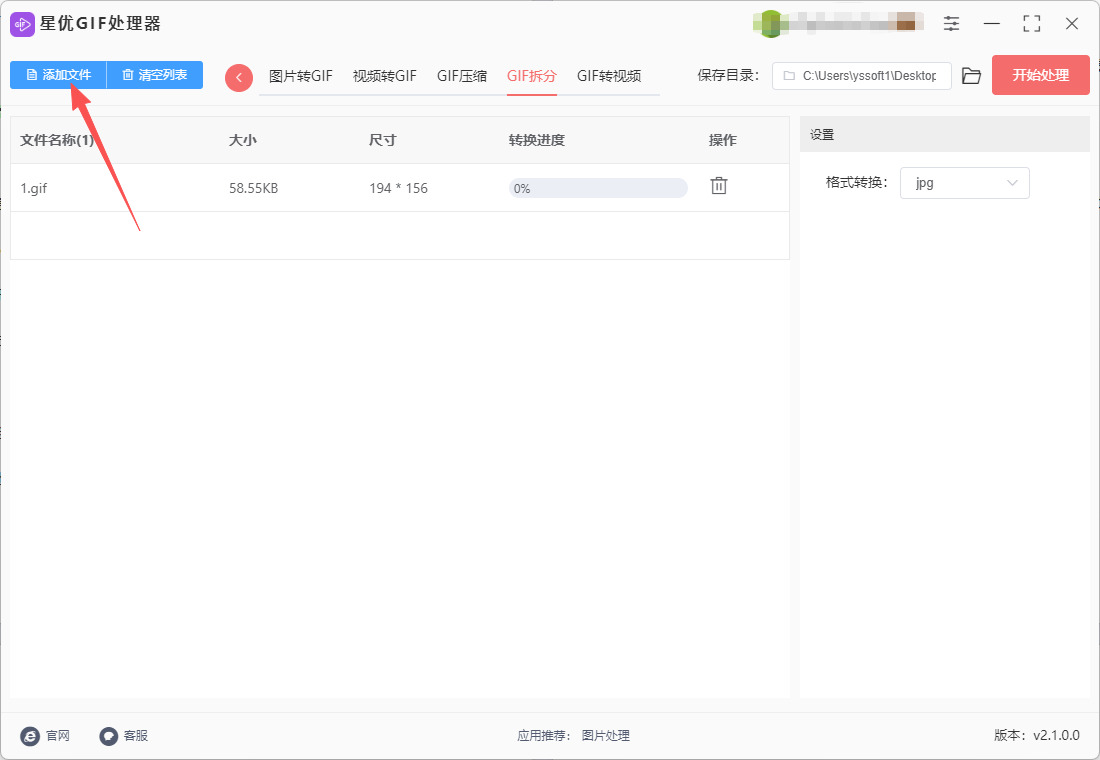The width and height of the screenshot is (1100, 760).
Task: Click the app logo in title bar
Action: coord(22,24)
